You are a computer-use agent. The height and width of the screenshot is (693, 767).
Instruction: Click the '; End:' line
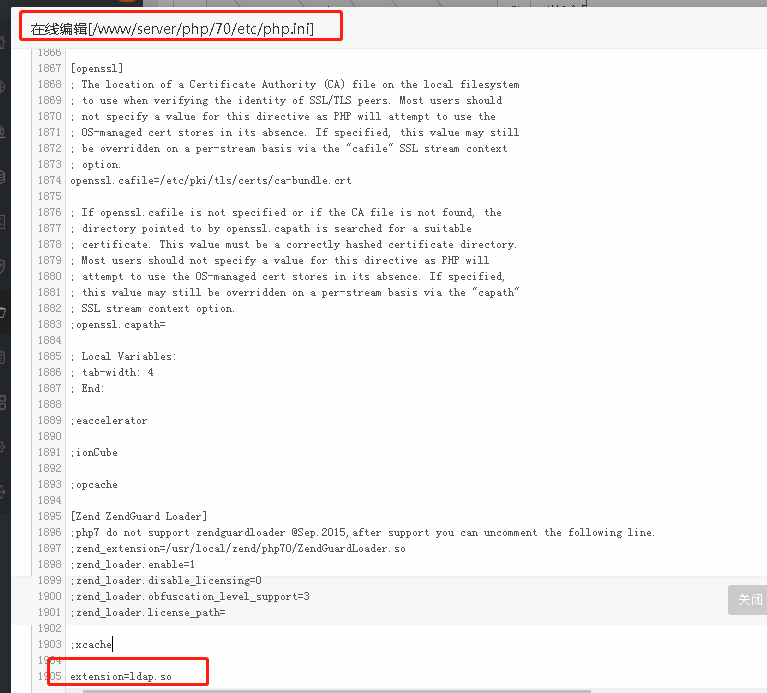pyautogui.click(x=88, y=388)
